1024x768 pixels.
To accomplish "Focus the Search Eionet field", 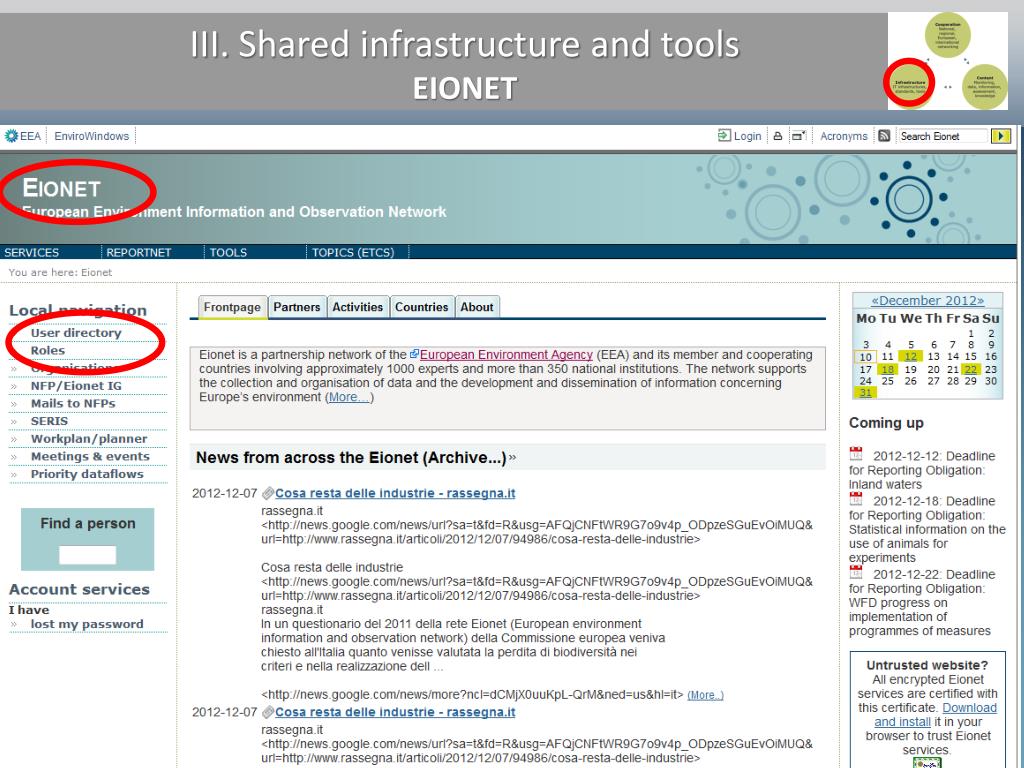I will (942, 136).
